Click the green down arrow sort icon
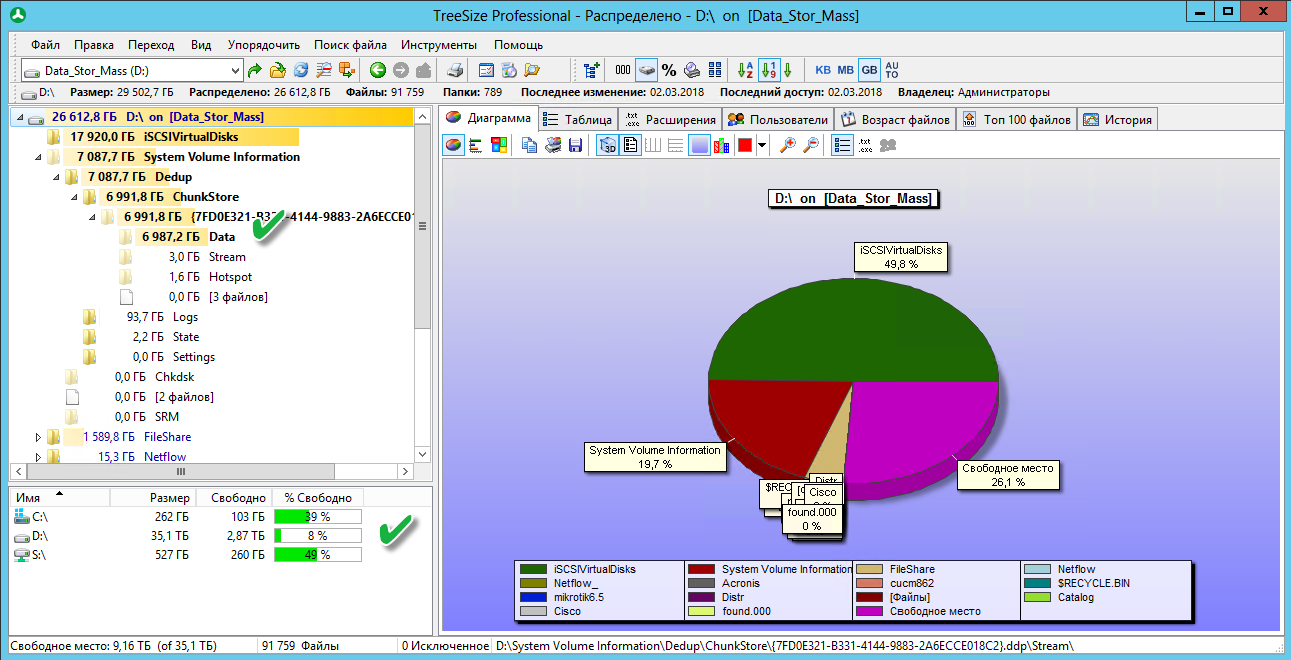Image resolution: width=1291 pixels, height=660 pixels. pos(788,70)
